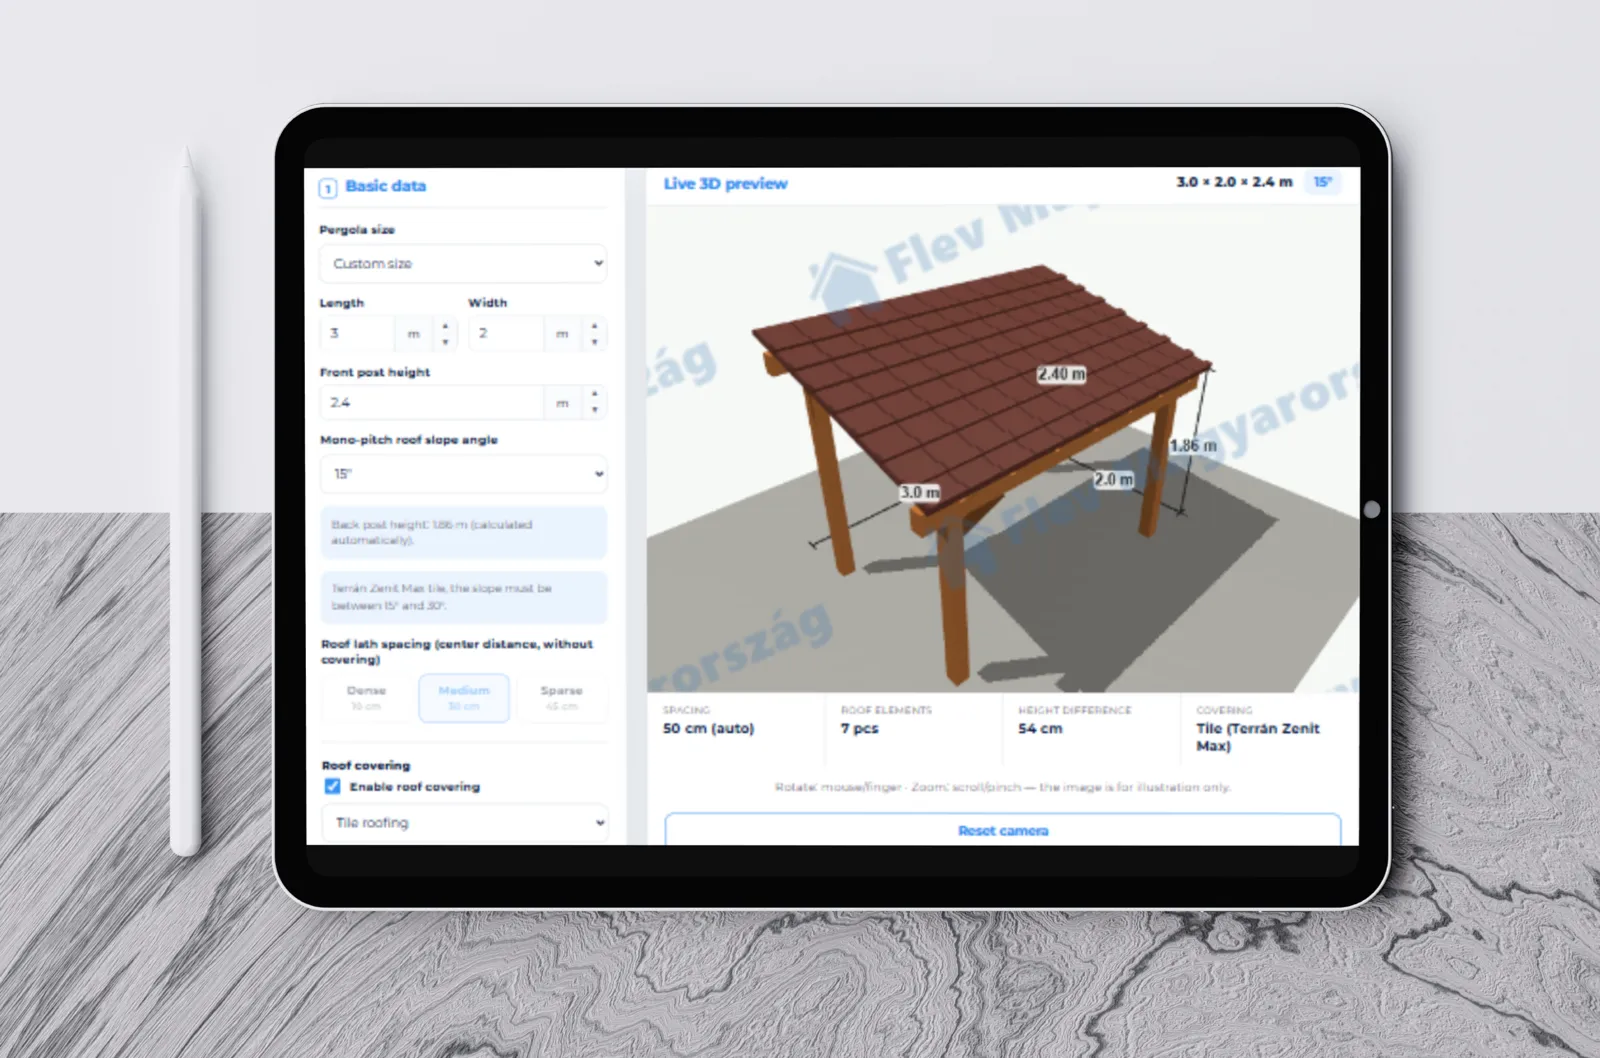Viewport: 1600px width, 1058px height.
Task: Click the Width unit 'm' label
Action: coord(562,334)
